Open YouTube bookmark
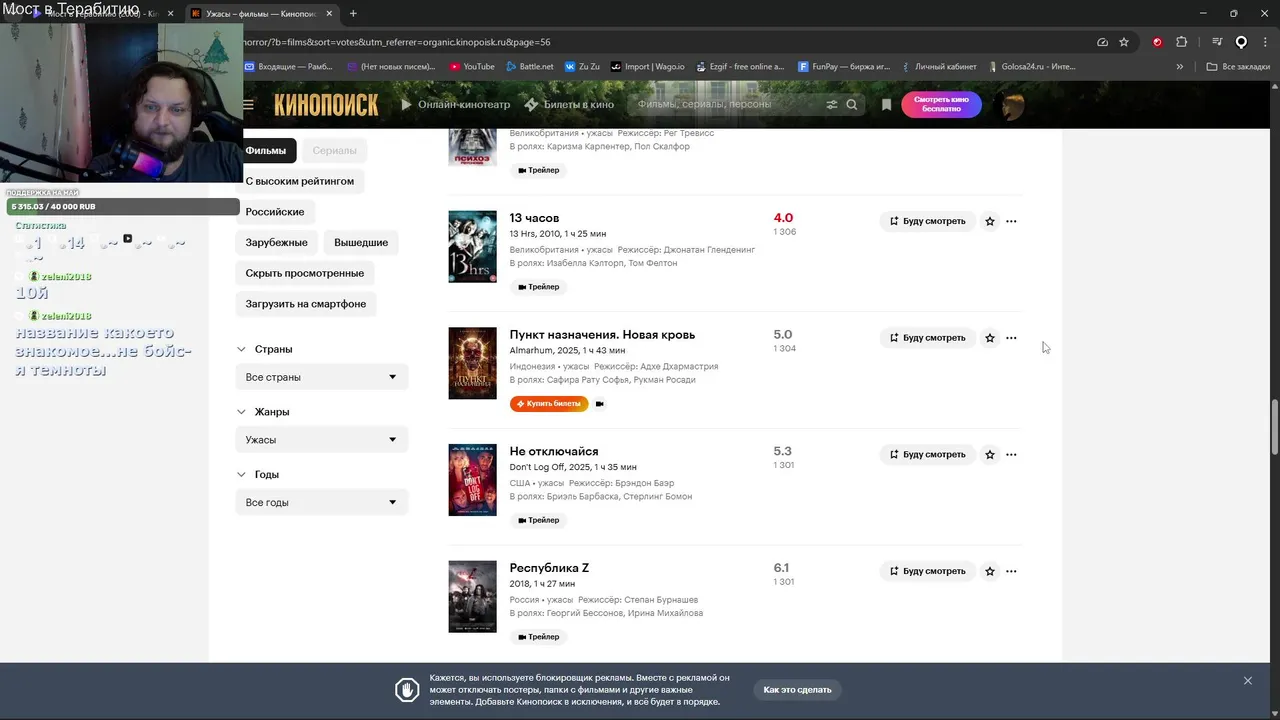1280x720 pixels. (472, 67)
